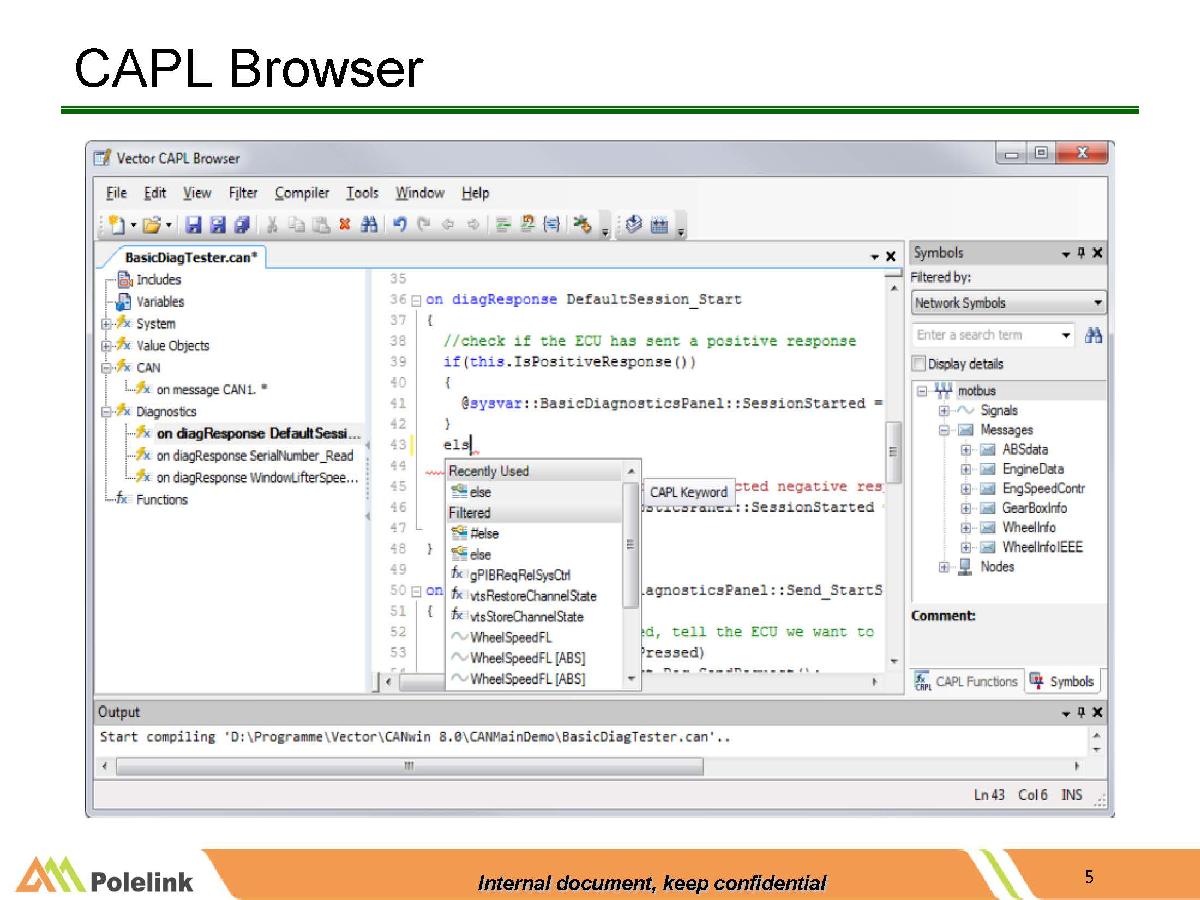Click the calendar-like icon in second toolbar

coord(659,225)
